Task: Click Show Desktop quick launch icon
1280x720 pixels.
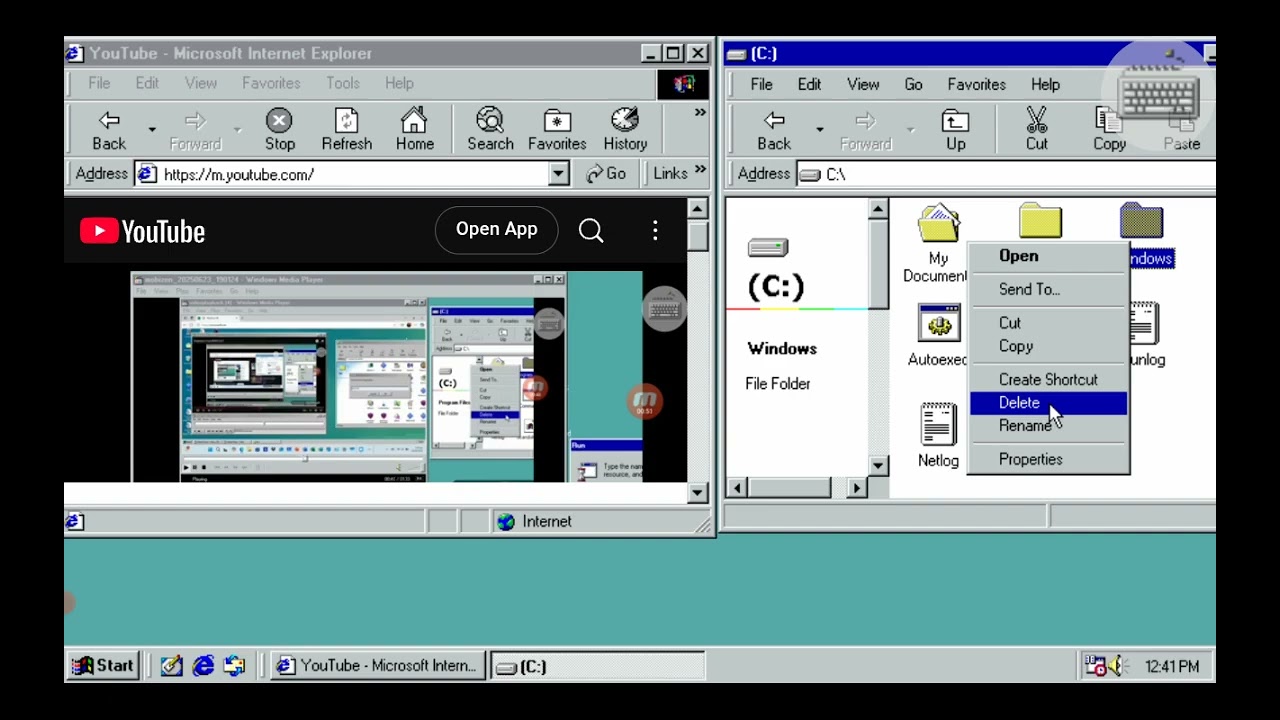Action: (171, 666)
